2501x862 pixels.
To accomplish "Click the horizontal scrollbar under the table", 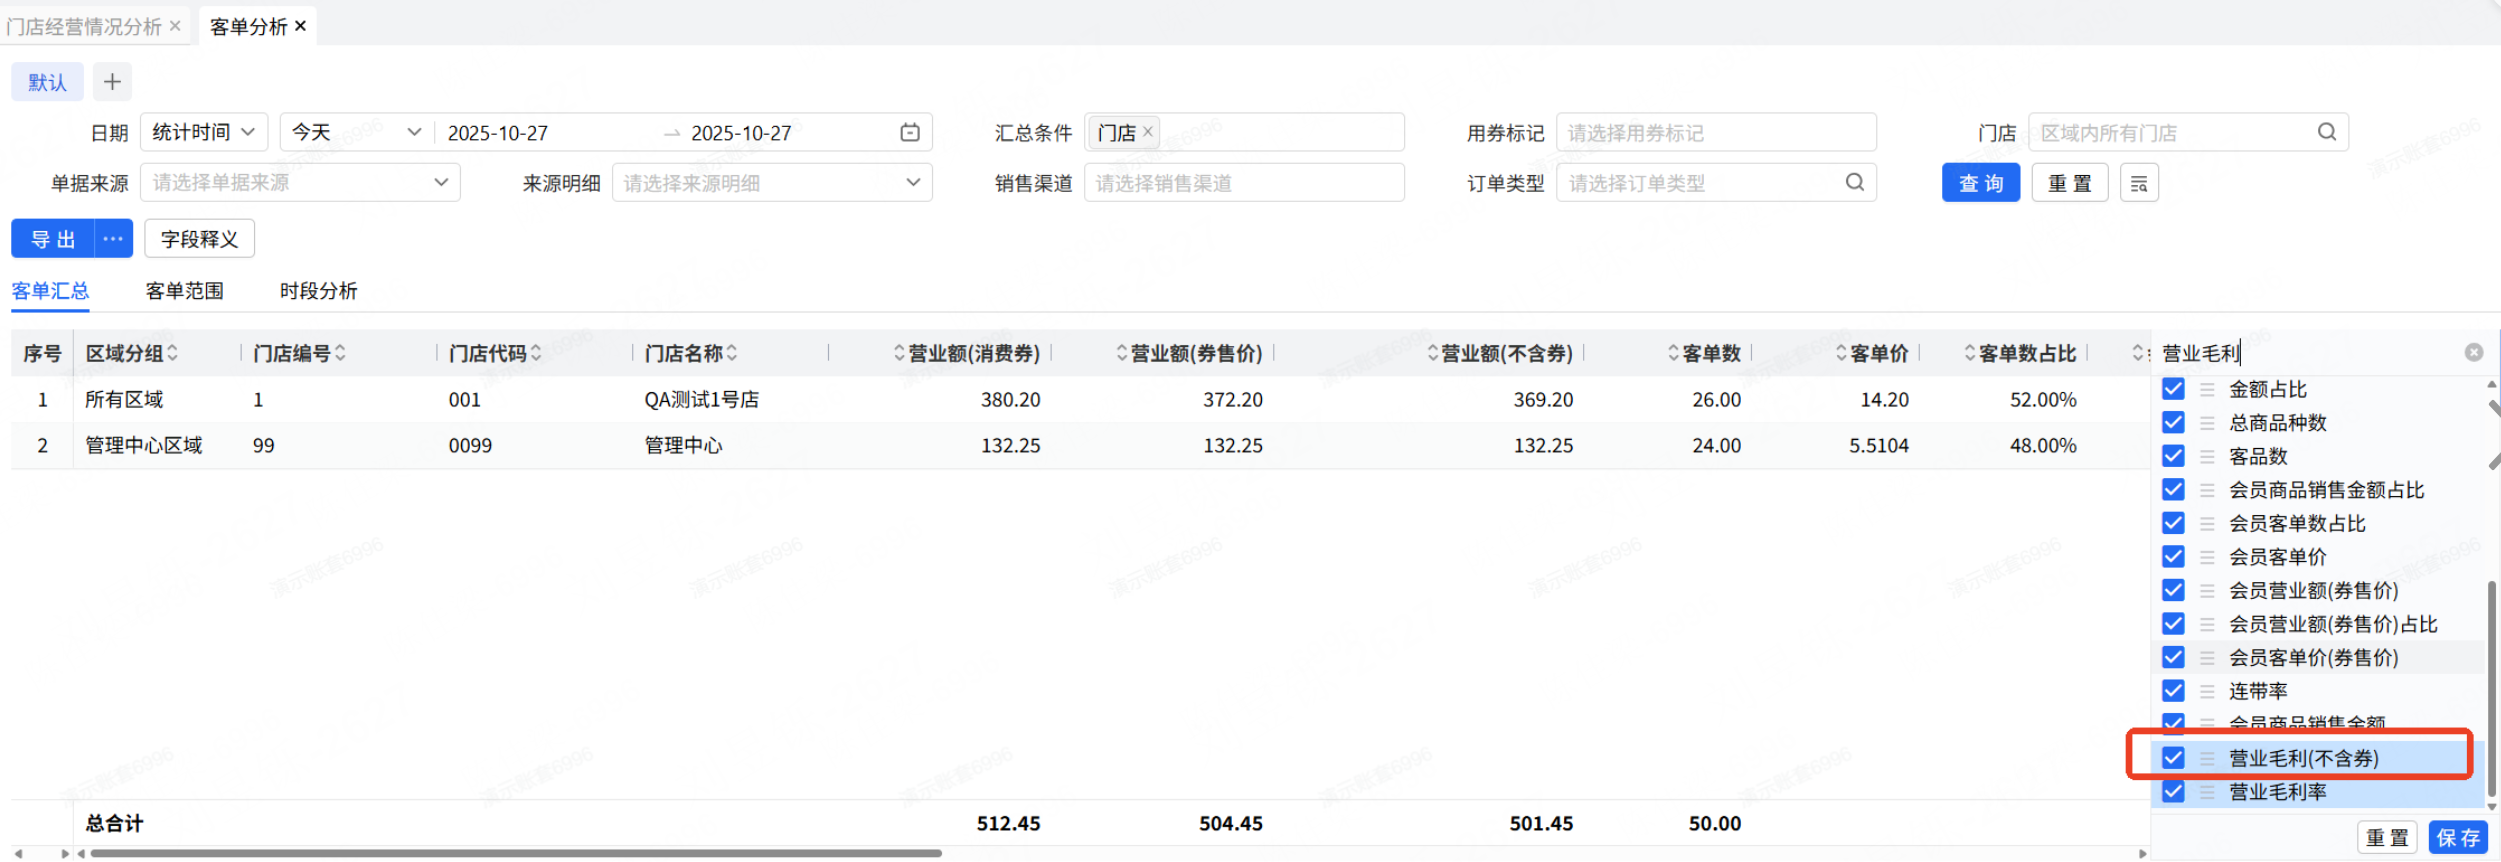I will pos(516,853).
